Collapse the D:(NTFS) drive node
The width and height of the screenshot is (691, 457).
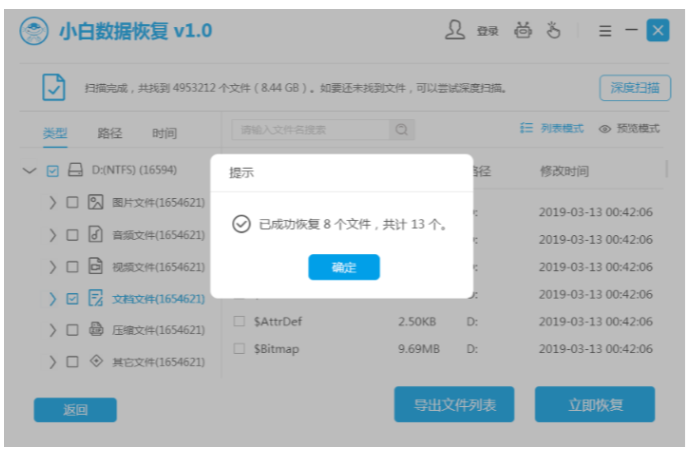29,171
